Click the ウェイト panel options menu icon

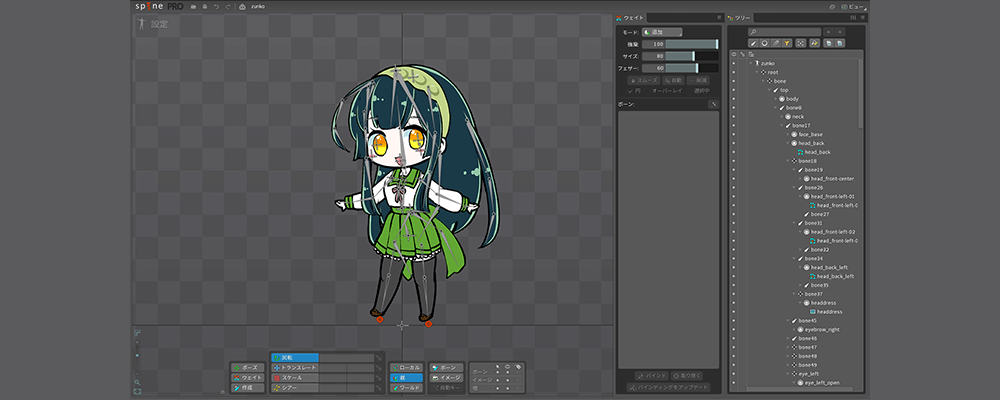(719, 18)
